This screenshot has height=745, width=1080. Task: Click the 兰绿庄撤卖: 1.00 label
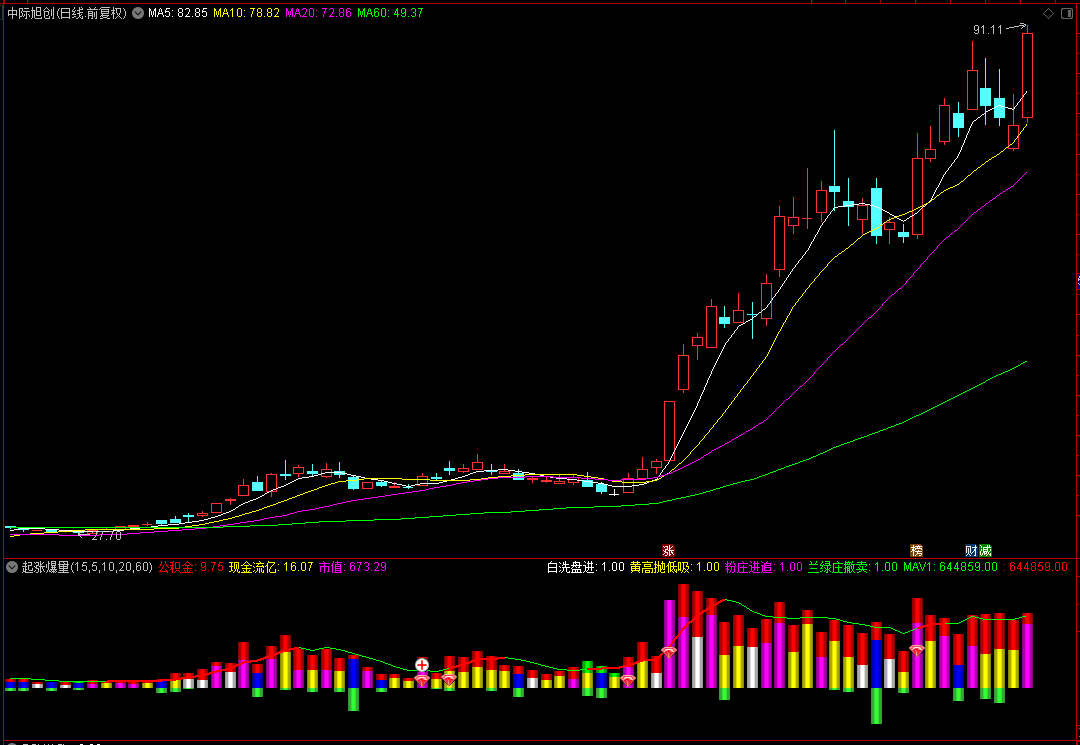(853, 567)
